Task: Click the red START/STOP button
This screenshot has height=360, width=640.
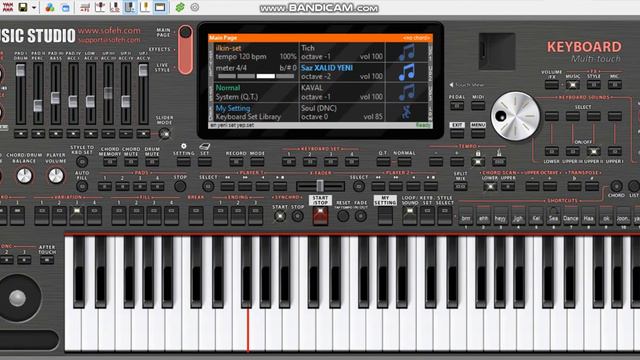Action: [320, 216]
